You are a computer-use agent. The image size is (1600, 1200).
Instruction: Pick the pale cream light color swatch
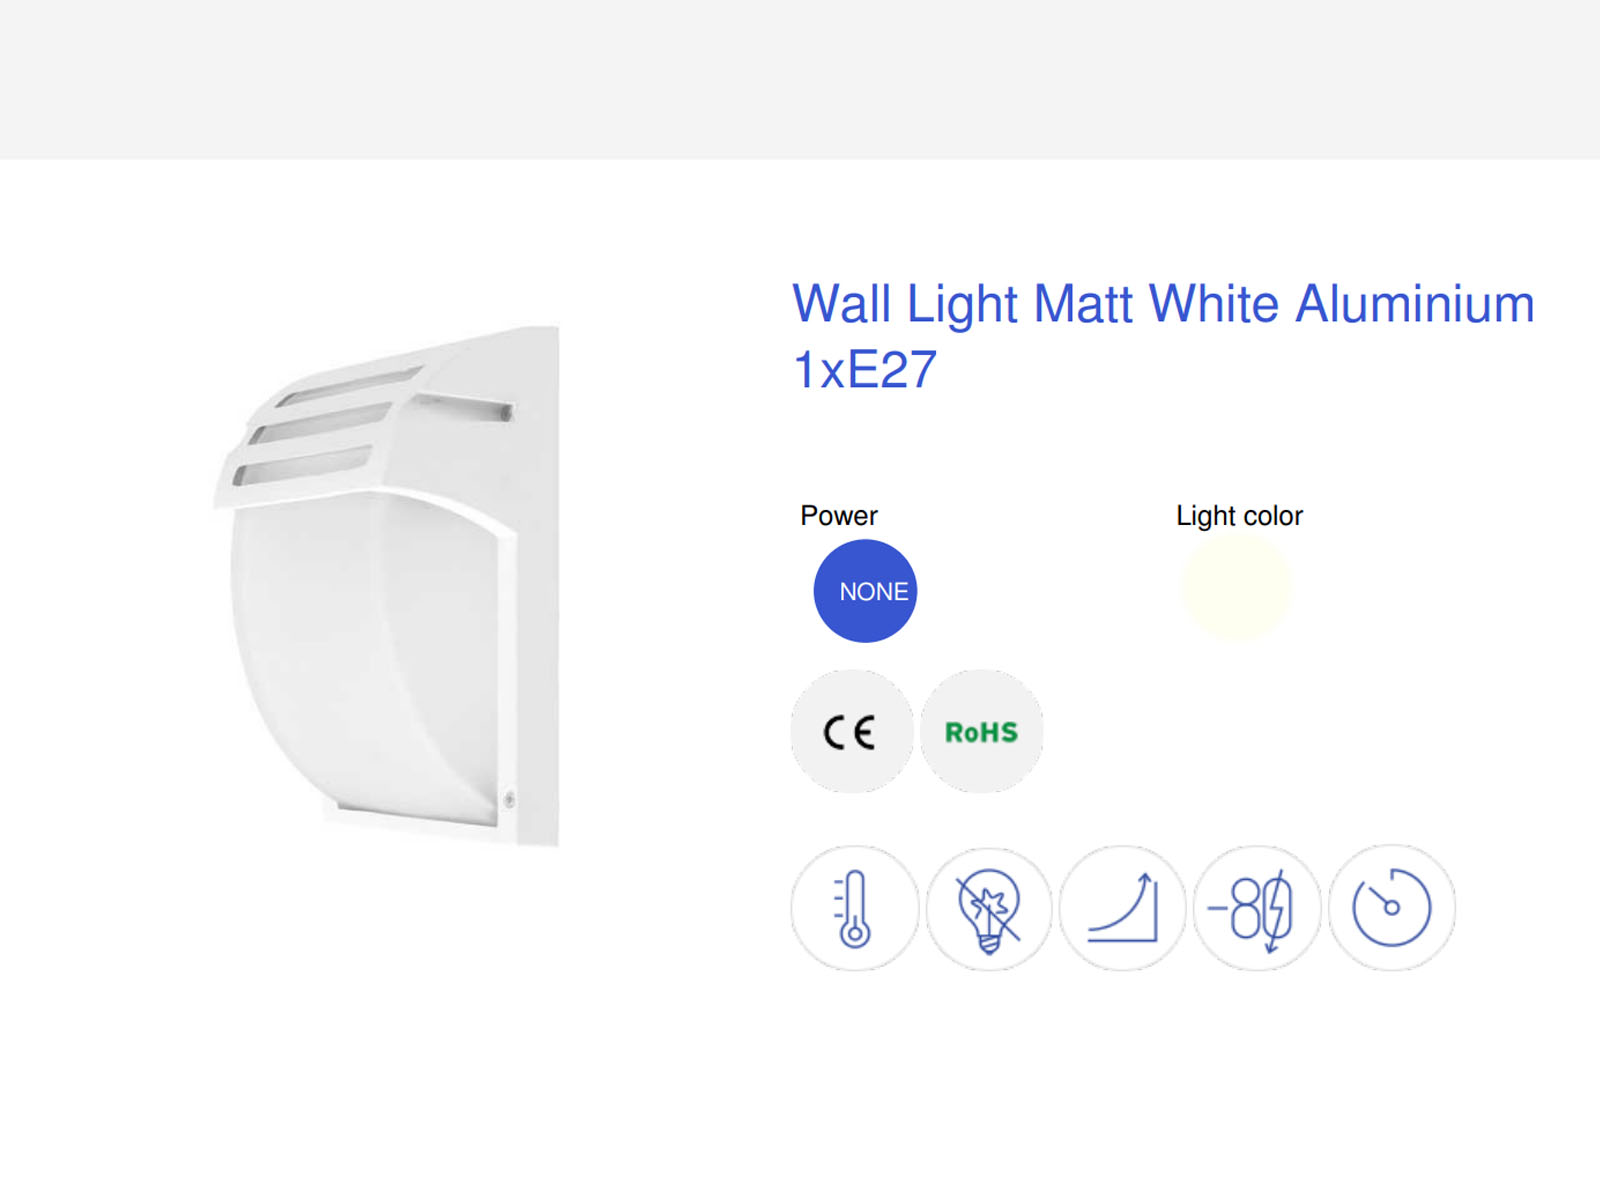coord(1237,587)
